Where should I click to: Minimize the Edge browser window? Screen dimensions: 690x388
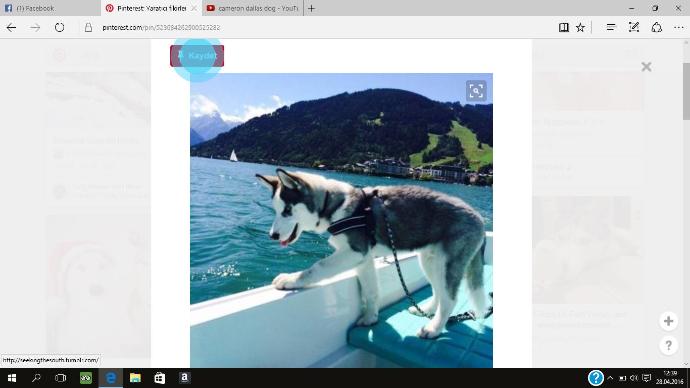point(632,8)
